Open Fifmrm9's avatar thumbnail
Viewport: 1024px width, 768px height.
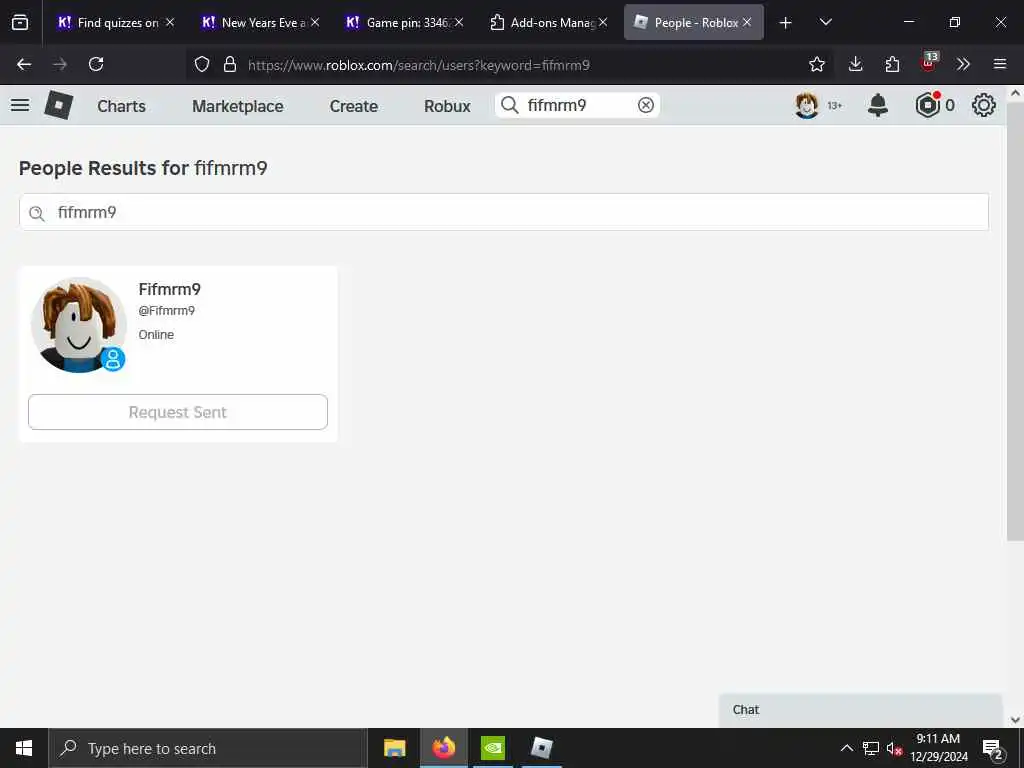[x=78, y=325]
